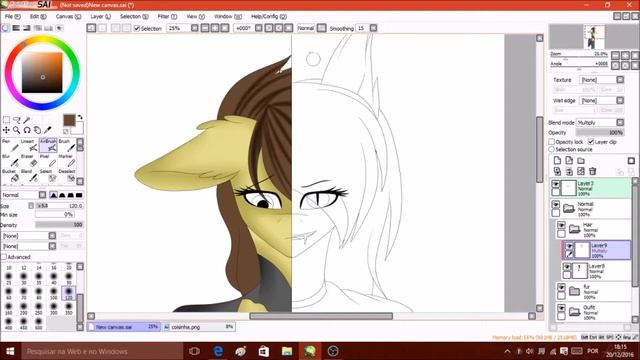Select the zoom magnifier tool

[x=17, y=130]
